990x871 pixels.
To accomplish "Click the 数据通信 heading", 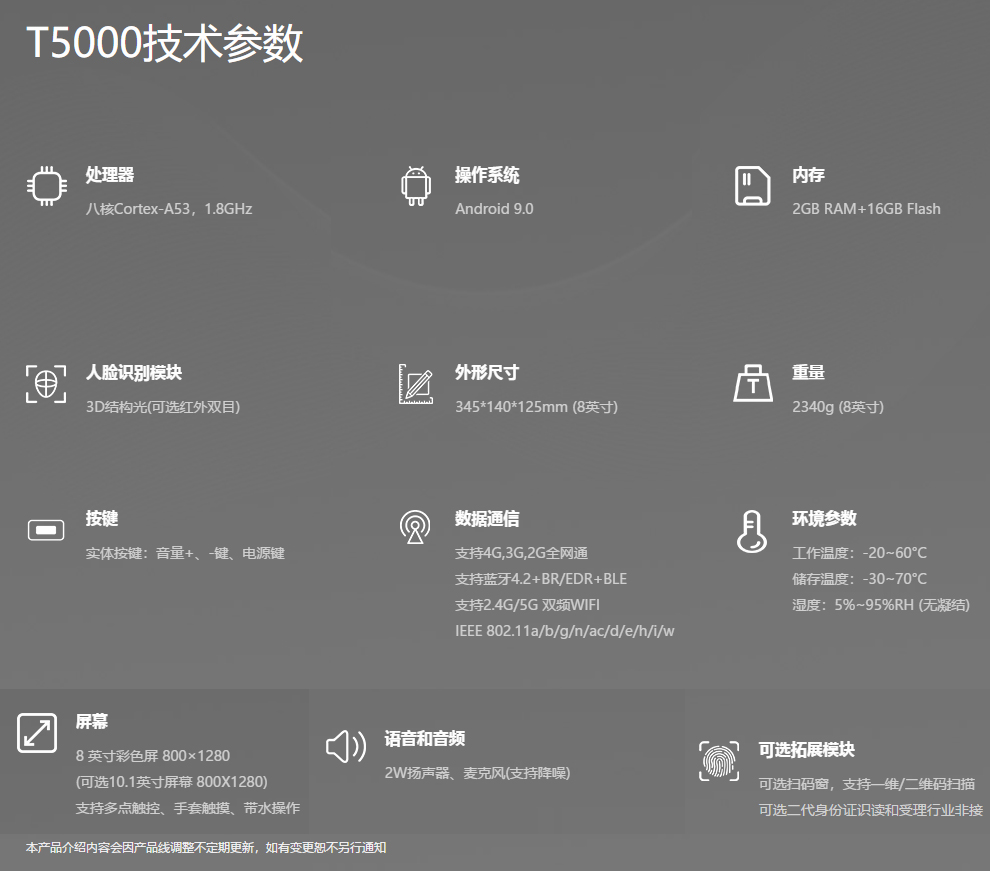I will [487, 518].
